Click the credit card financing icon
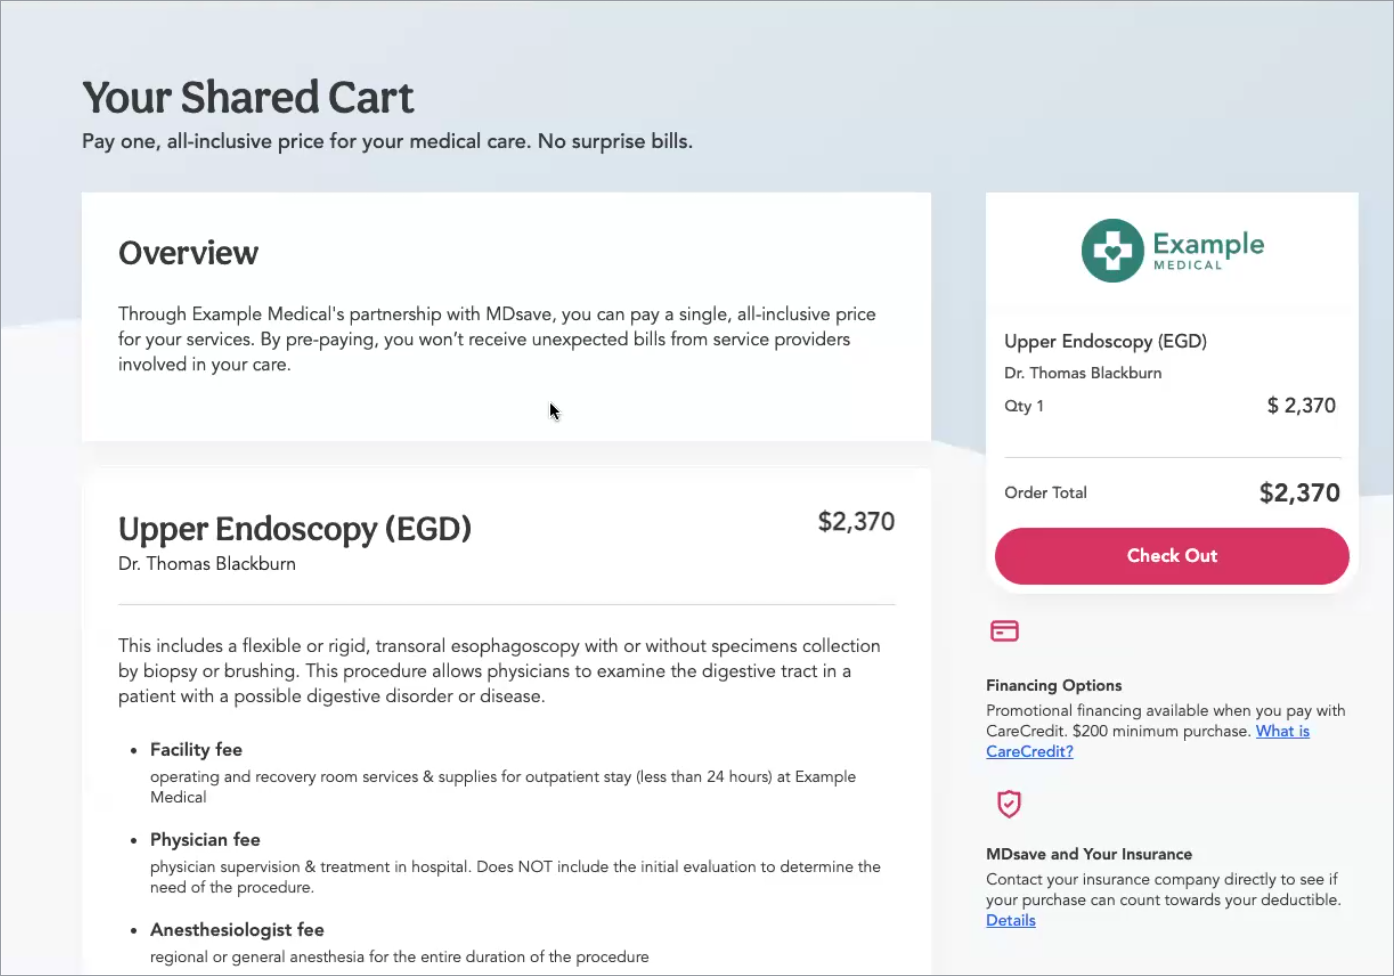 pos(1004,631)
